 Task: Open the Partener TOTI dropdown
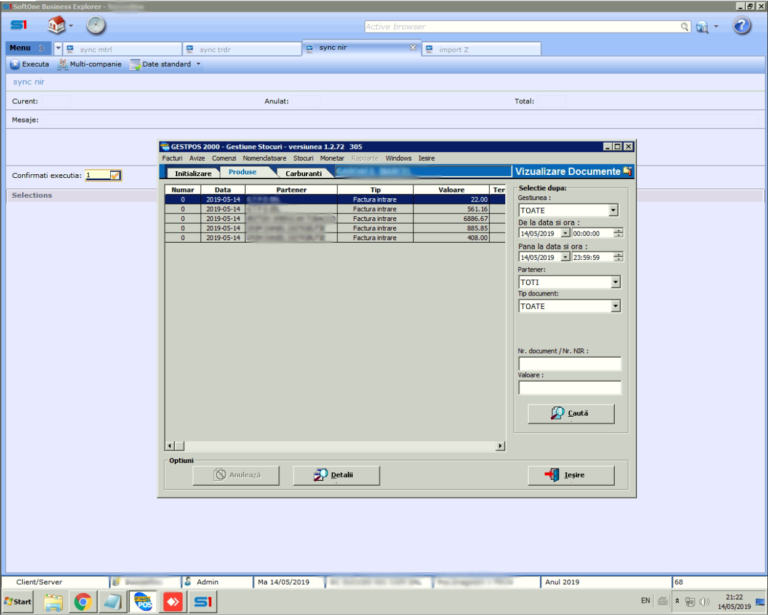coord(616,282)
